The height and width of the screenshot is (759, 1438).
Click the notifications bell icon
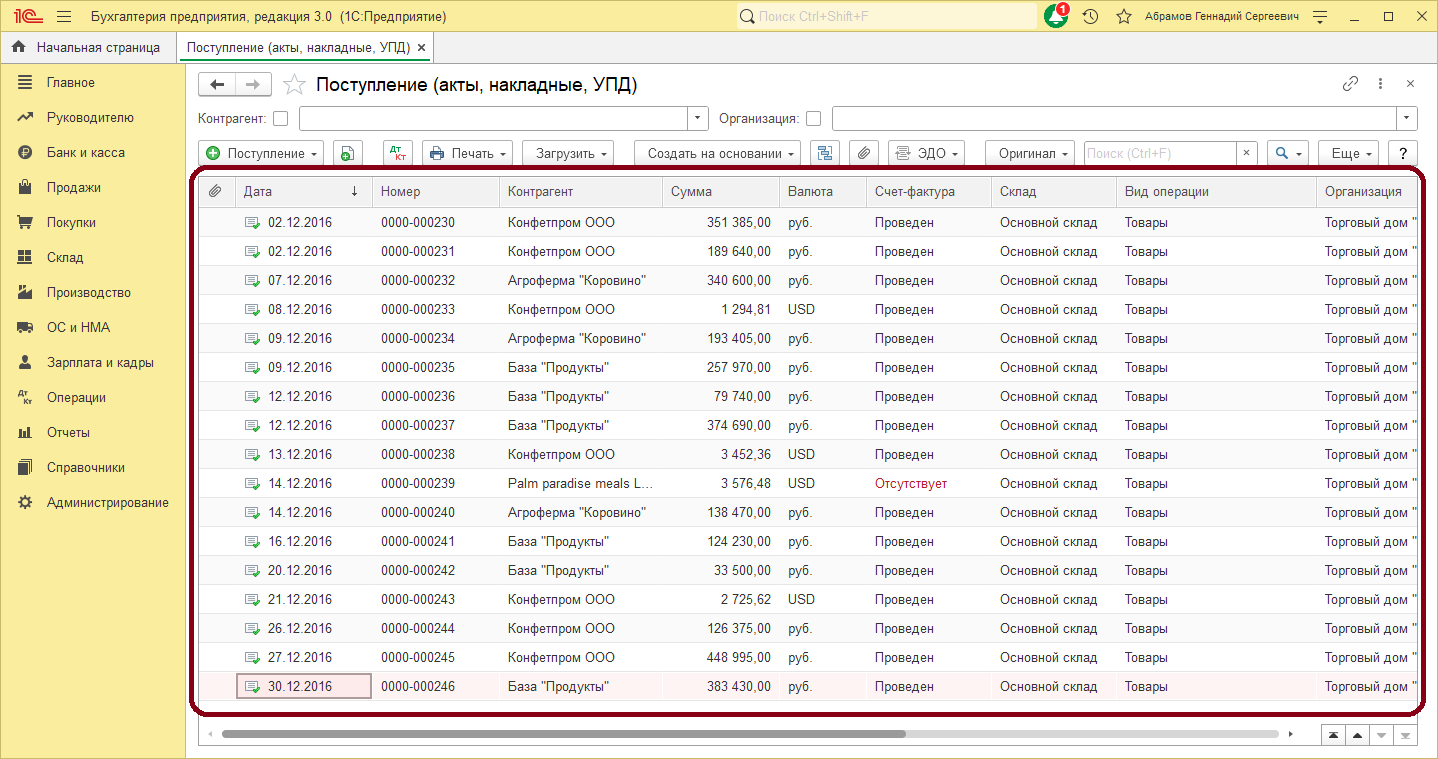(x=1056, y=17)
